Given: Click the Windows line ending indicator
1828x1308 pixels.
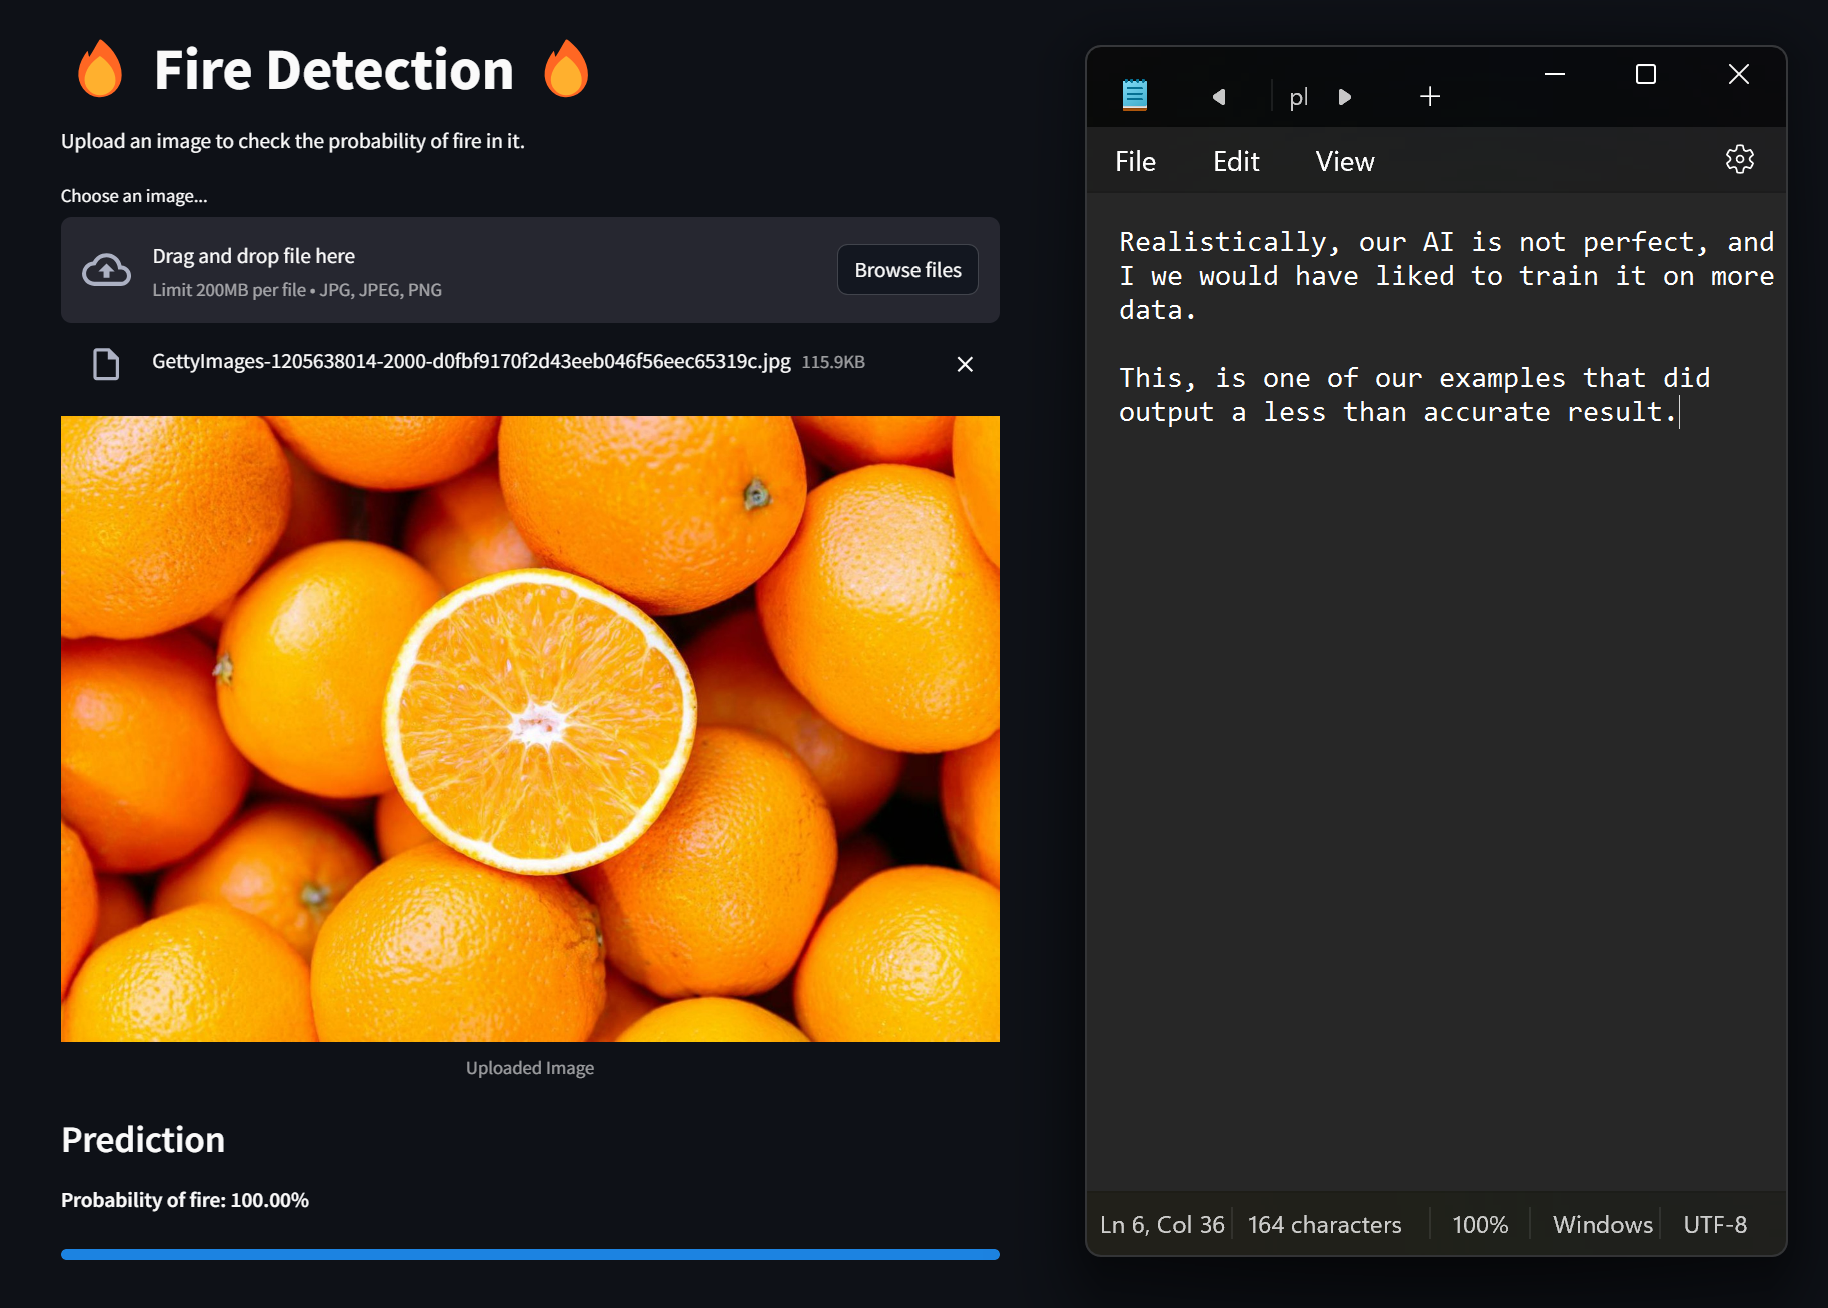Looking at the screenshot, I should [x=1602, y=1224].
